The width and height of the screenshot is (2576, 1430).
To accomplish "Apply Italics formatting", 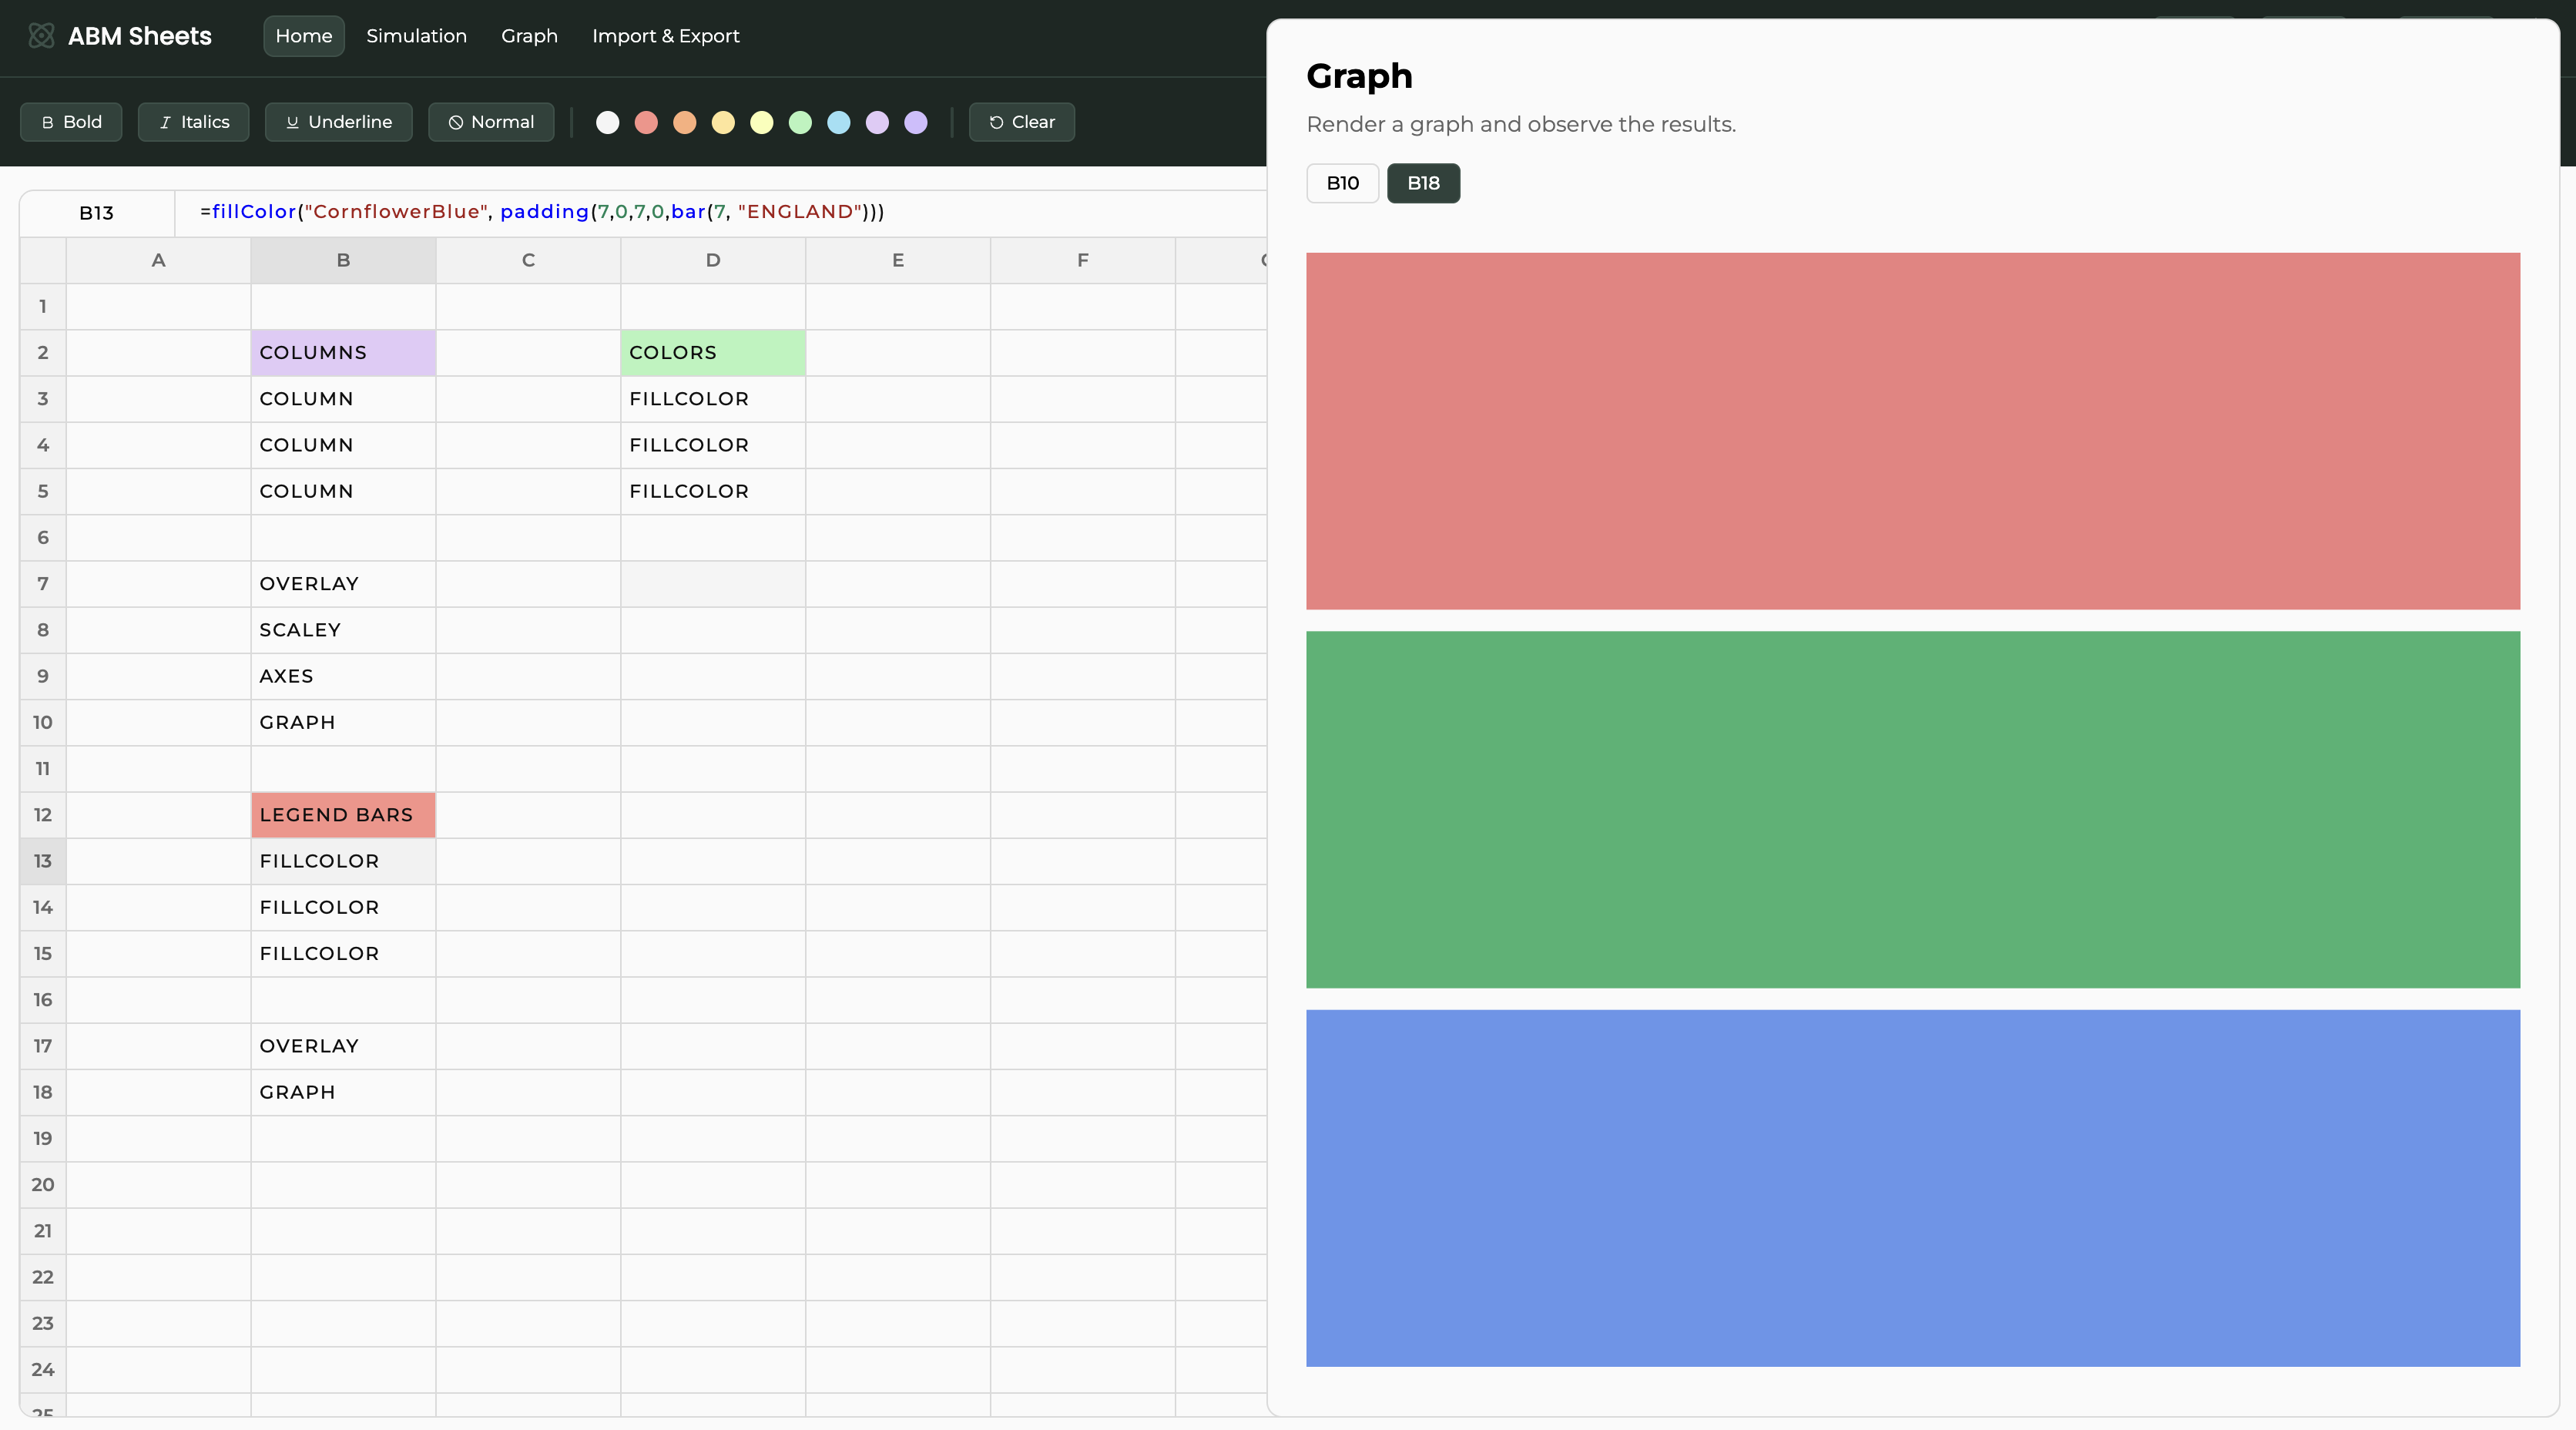I will [x=194, y=122].
